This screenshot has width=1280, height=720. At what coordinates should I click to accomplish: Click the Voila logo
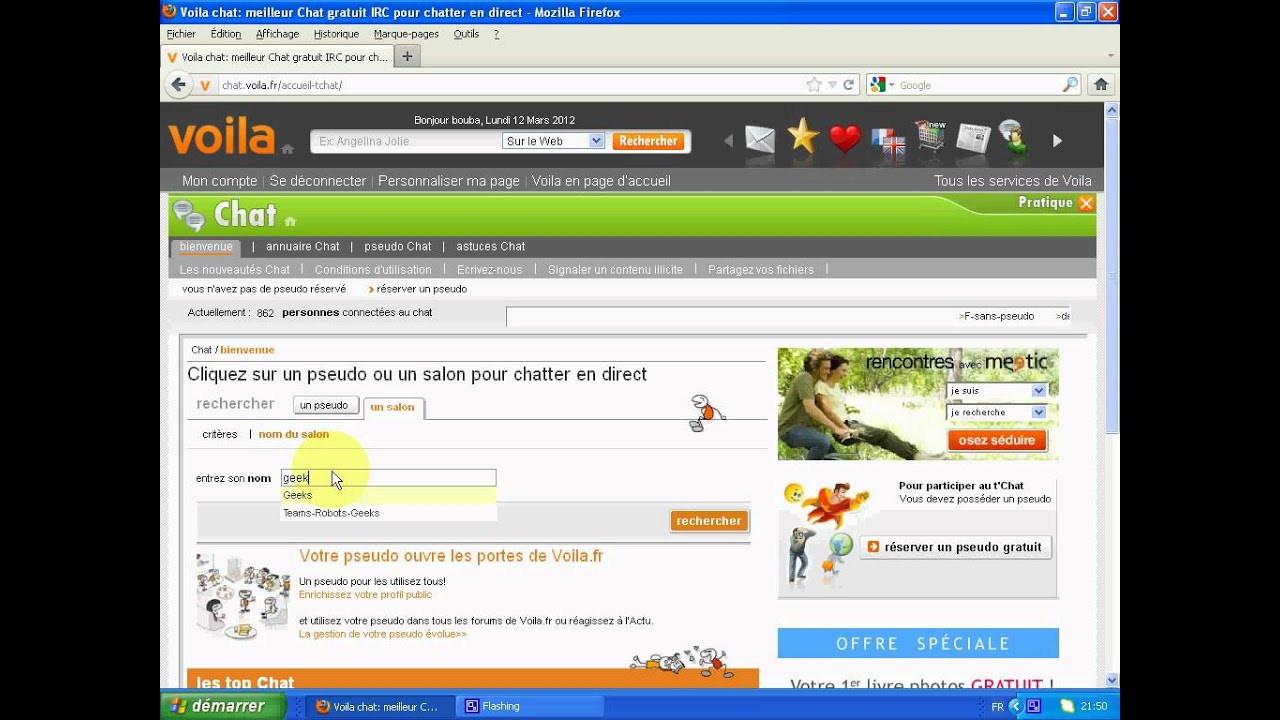coord(221,136)
